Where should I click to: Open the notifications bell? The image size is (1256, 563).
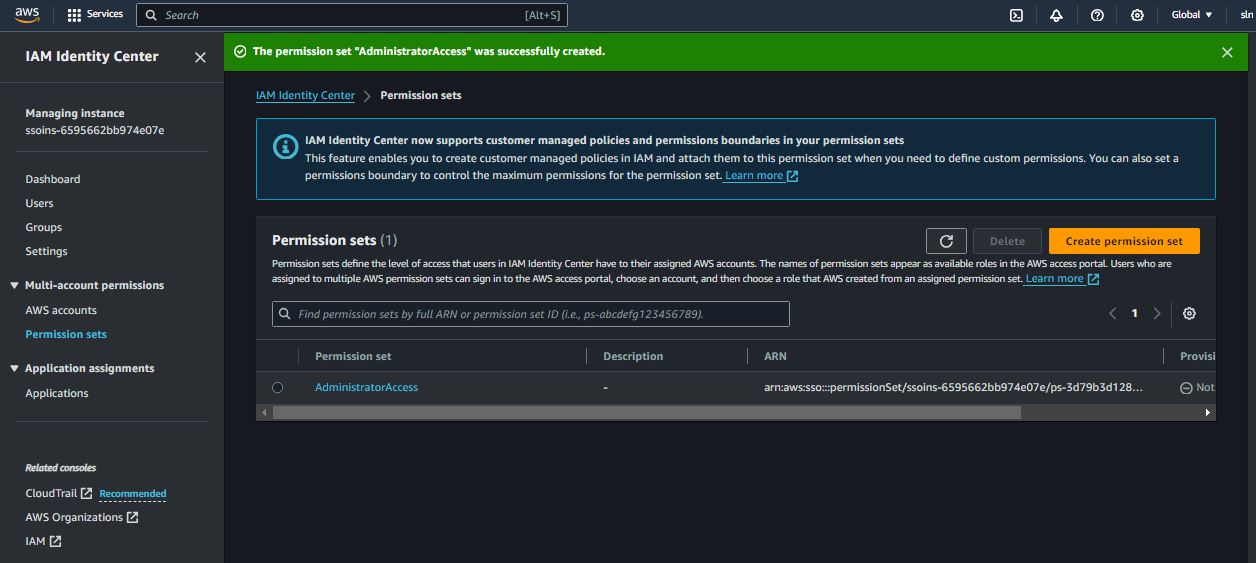point(1056,15)
